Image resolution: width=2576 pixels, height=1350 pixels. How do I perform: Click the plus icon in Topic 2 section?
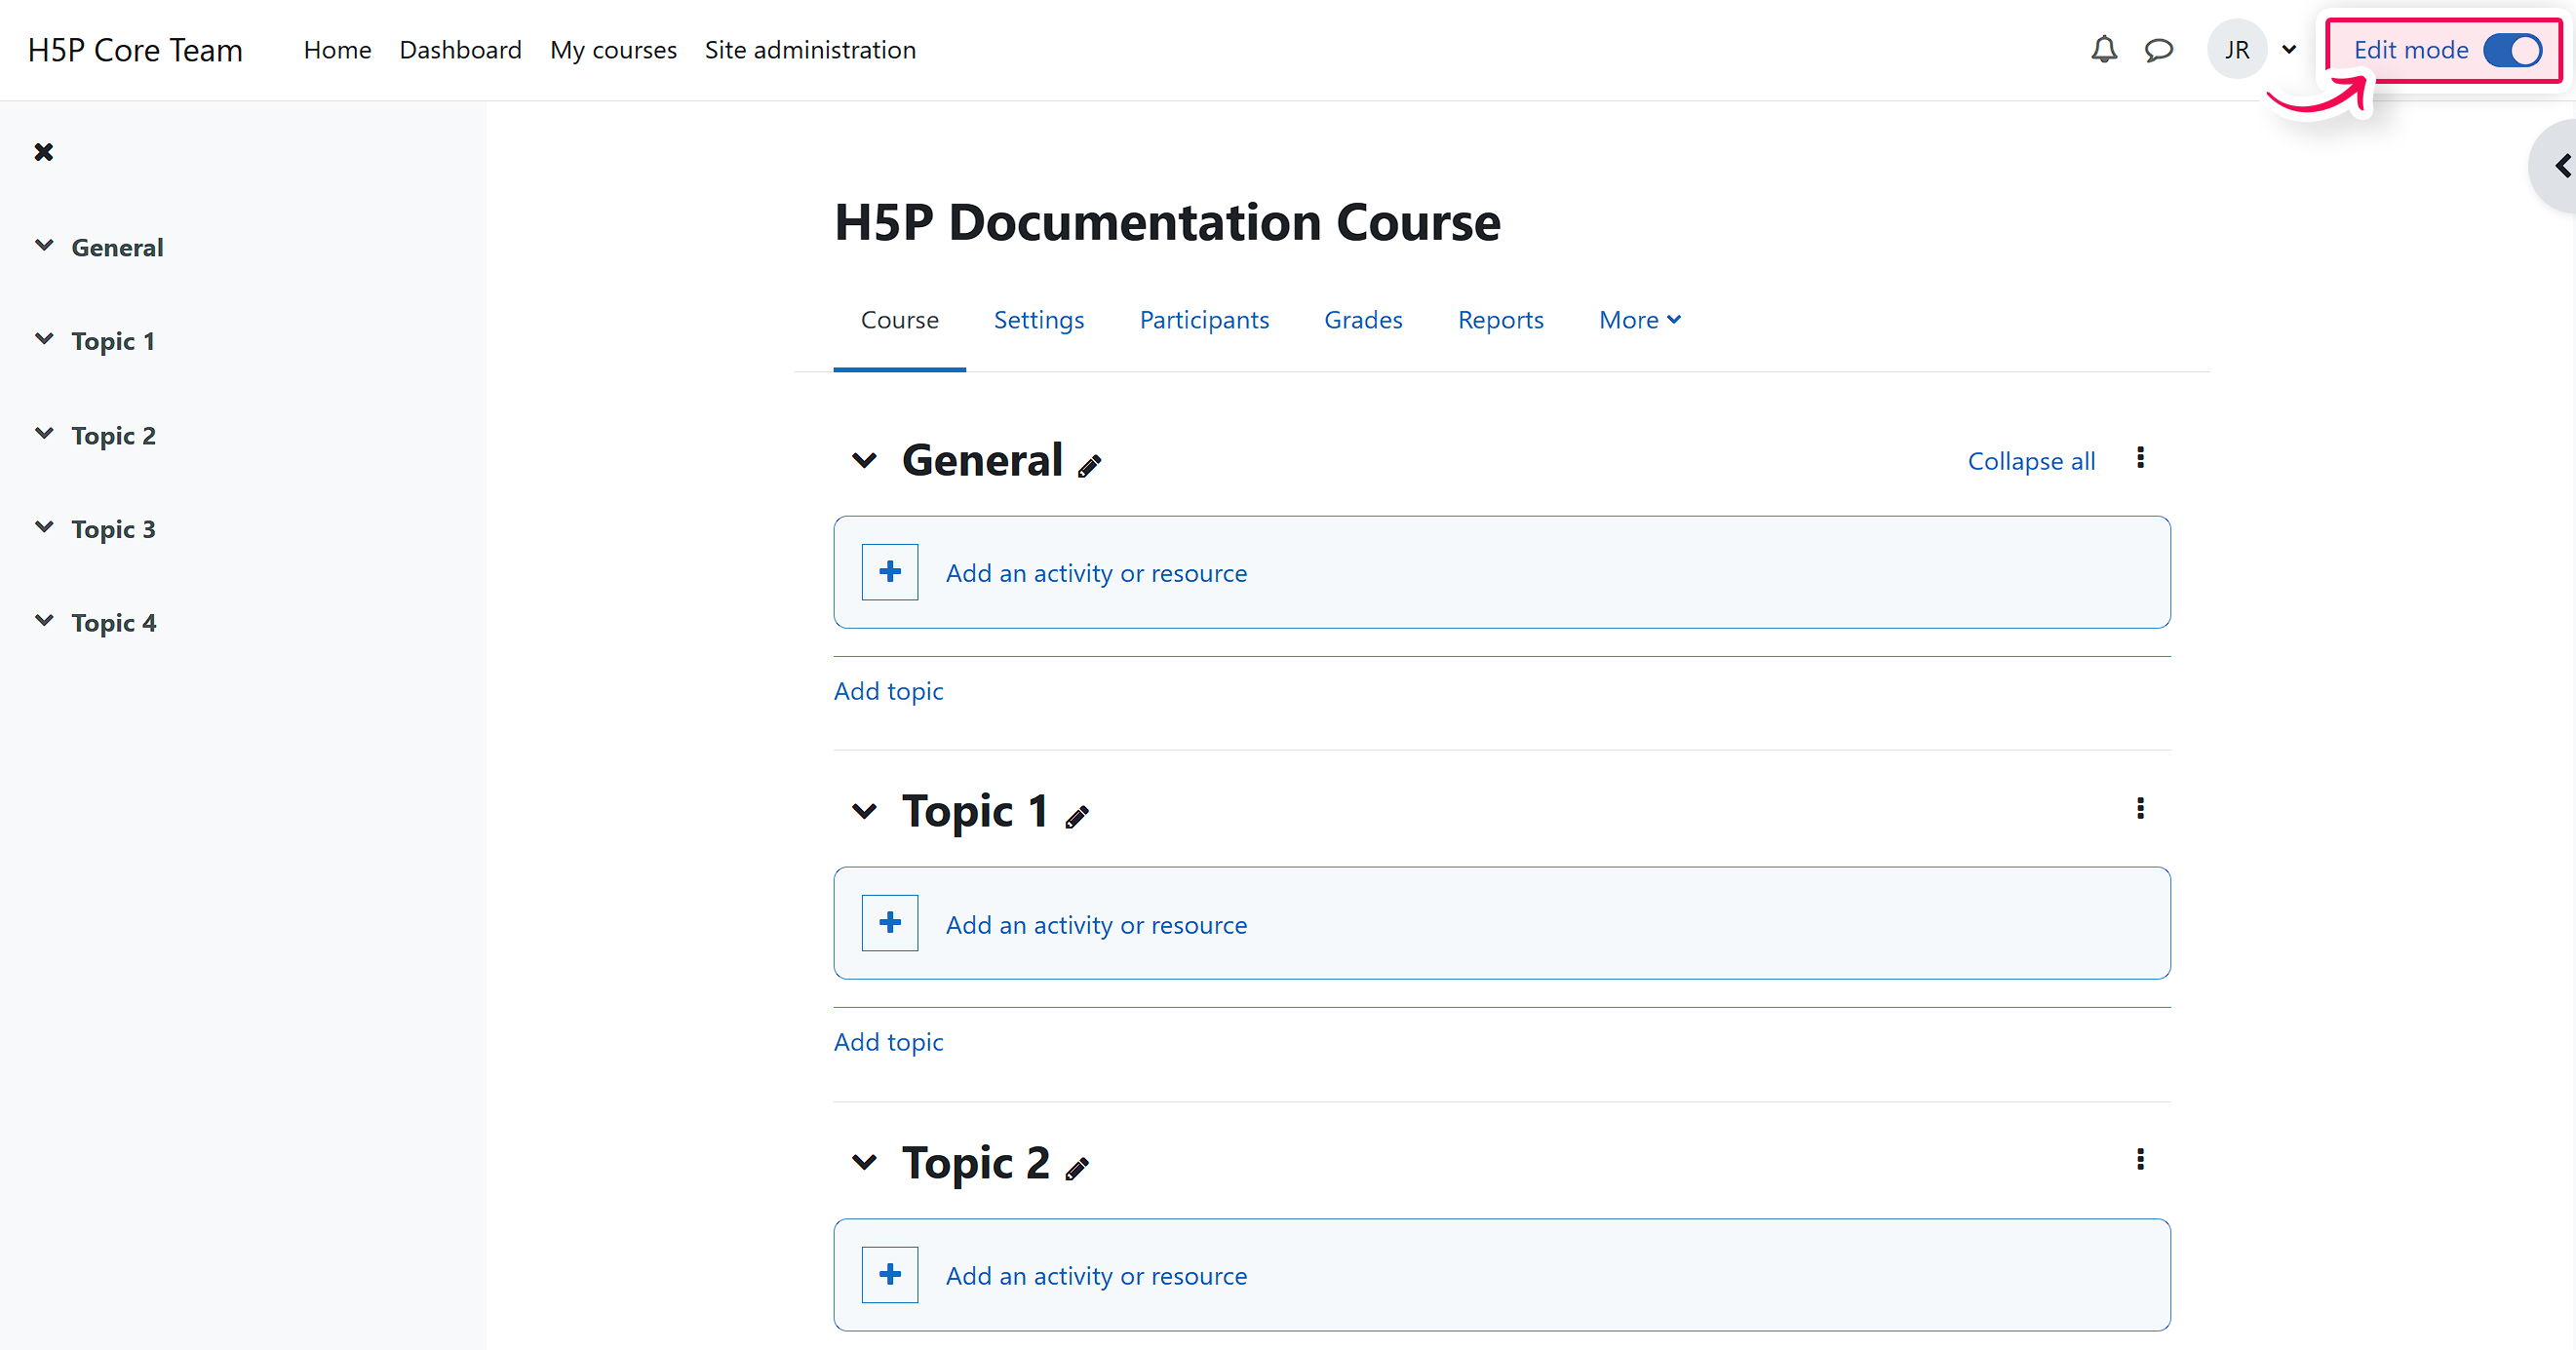point(890,1274)
